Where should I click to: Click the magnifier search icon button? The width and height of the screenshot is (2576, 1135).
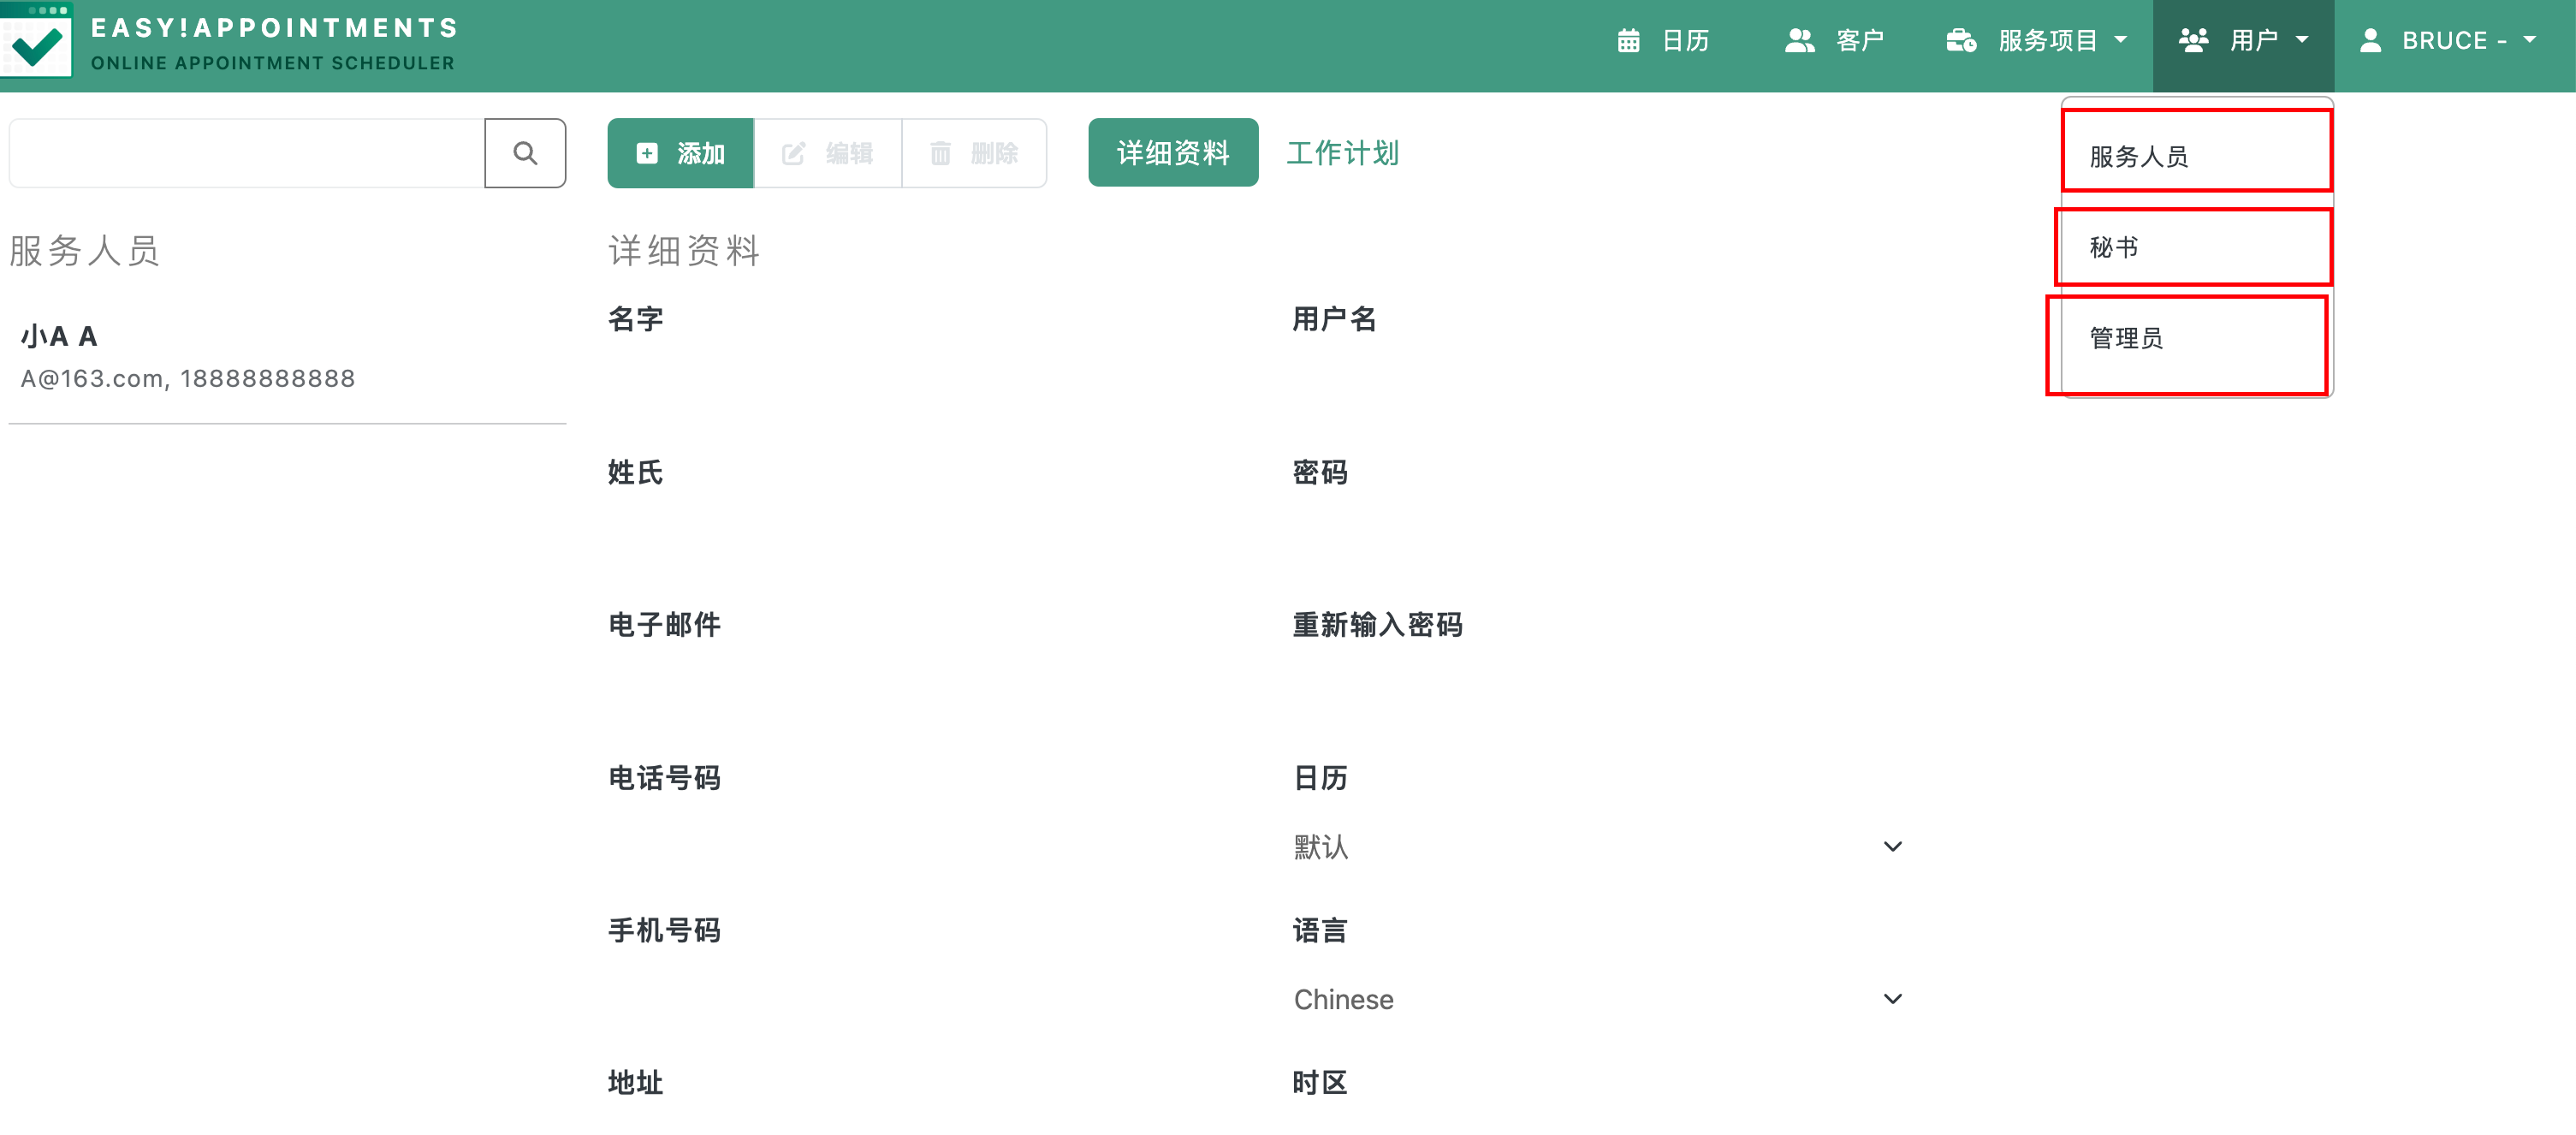pos(525,153)
